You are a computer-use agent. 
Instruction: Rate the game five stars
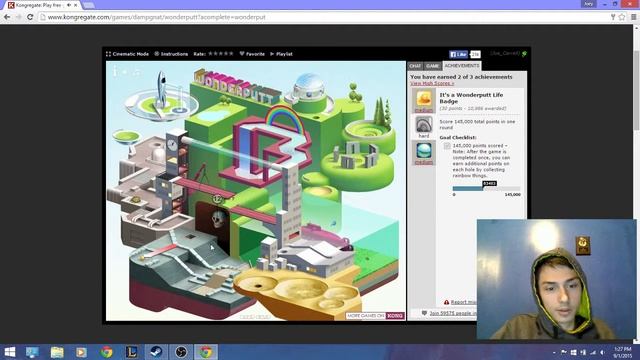pos(231,53)
